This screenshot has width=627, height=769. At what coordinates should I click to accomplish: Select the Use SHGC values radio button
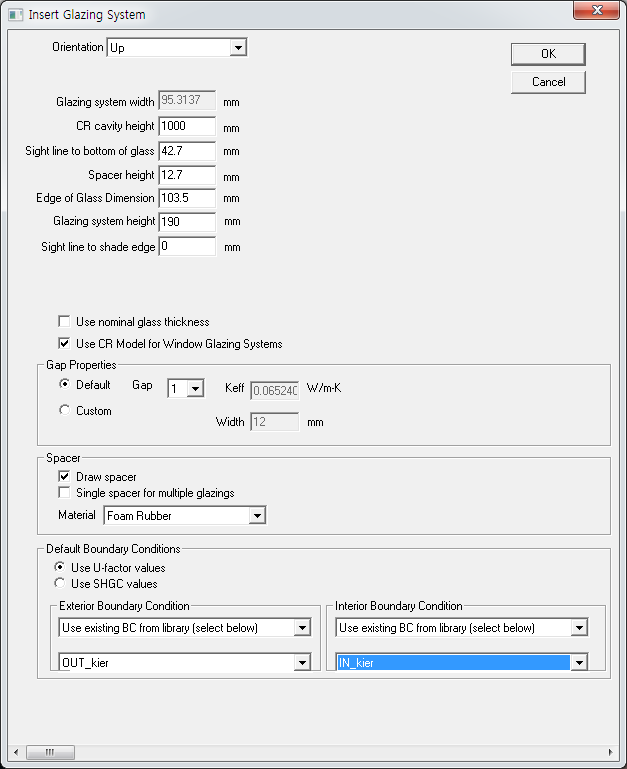(x=60, y=583)
